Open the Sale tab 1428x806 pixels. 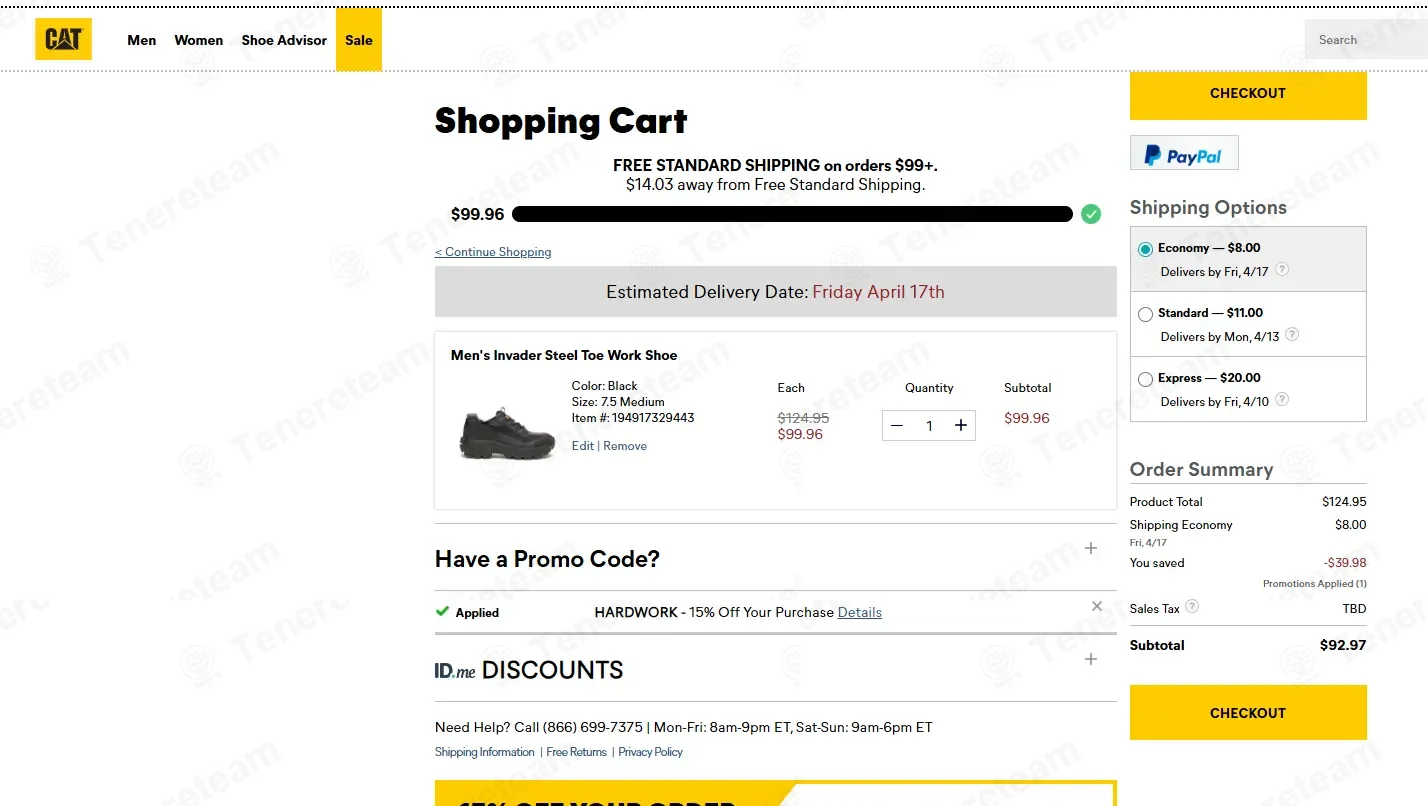359,40
